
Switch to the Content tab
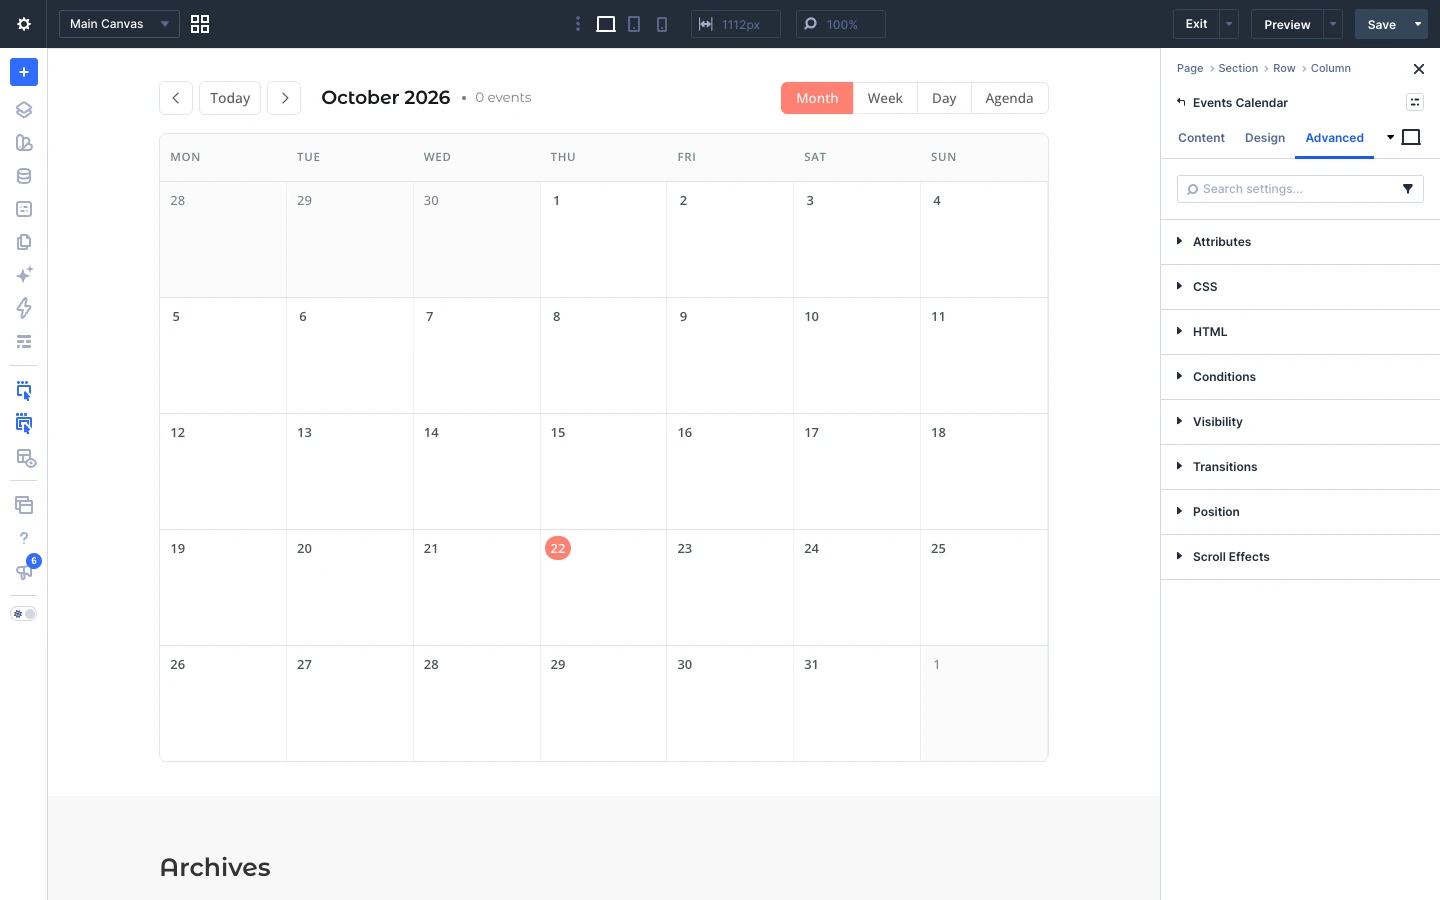[1201, 138]
